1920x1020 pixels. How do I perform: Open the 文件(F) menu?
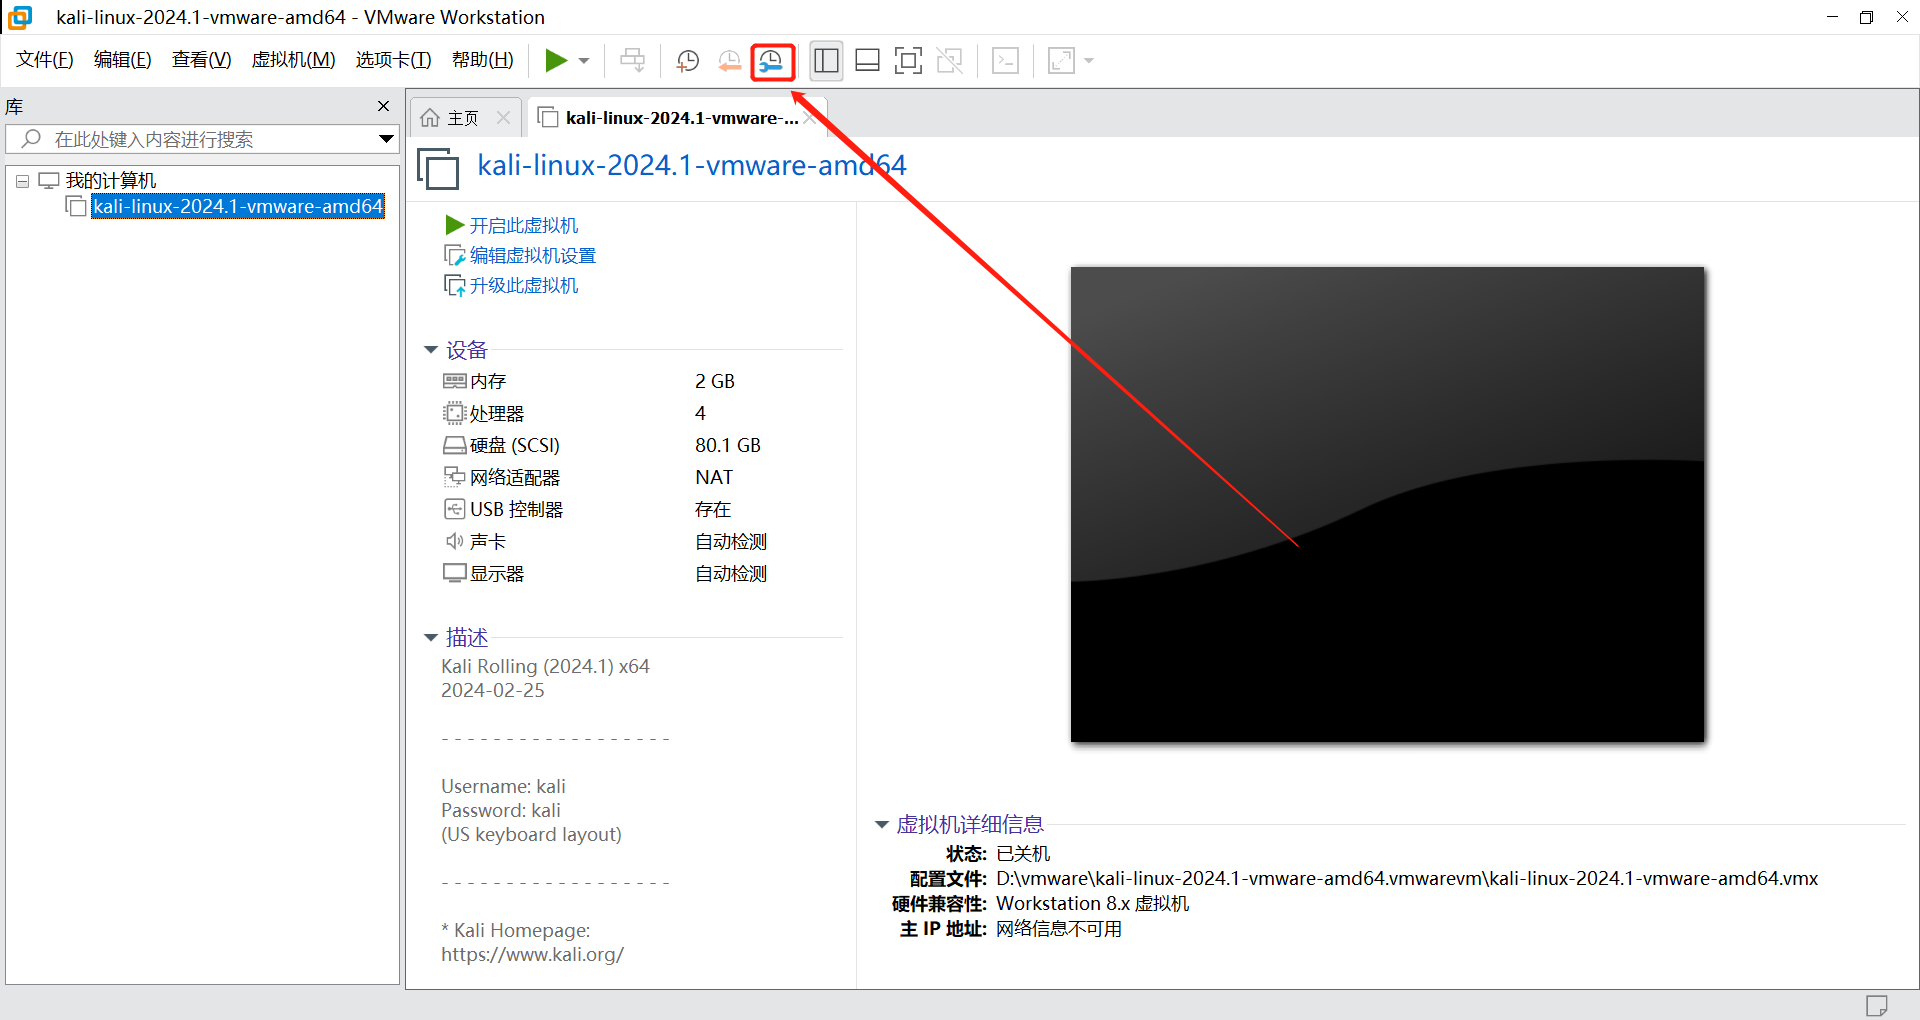click(44, 60)
